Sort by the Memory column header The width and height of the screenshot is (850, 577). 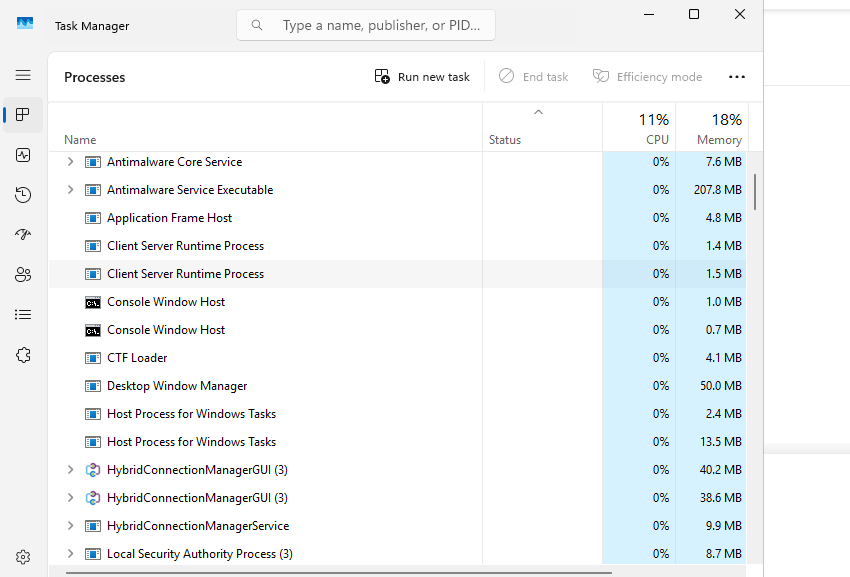tap(712, 127)
